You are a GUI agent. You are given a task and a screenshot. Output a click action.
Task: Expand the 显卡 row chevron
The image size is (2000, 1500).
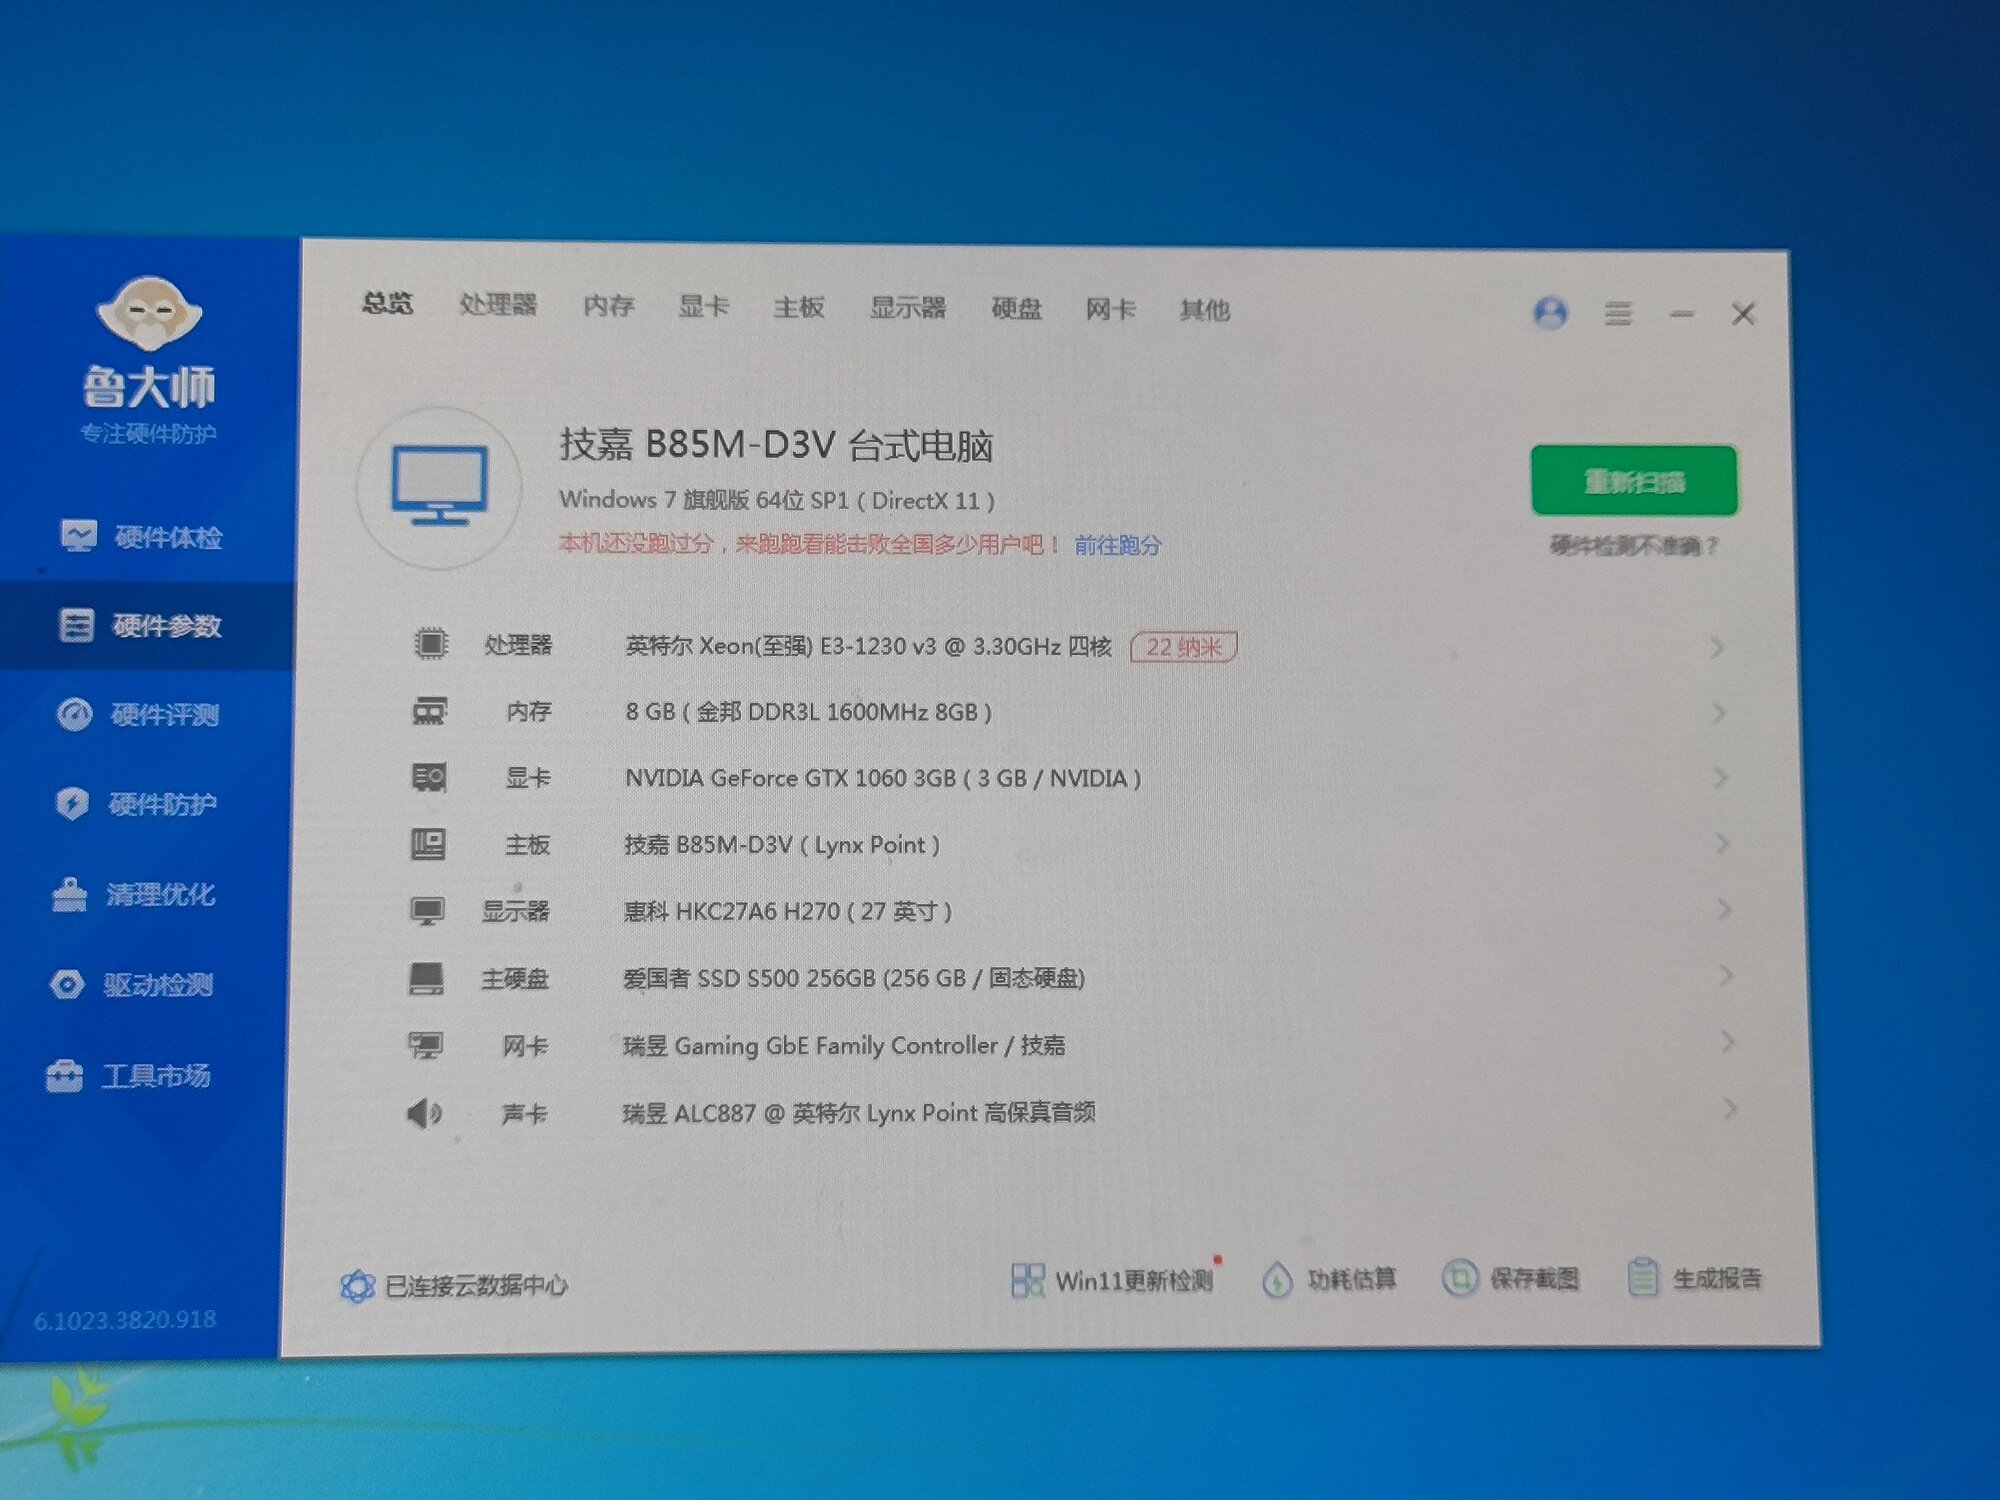[x=1721, y=778]
